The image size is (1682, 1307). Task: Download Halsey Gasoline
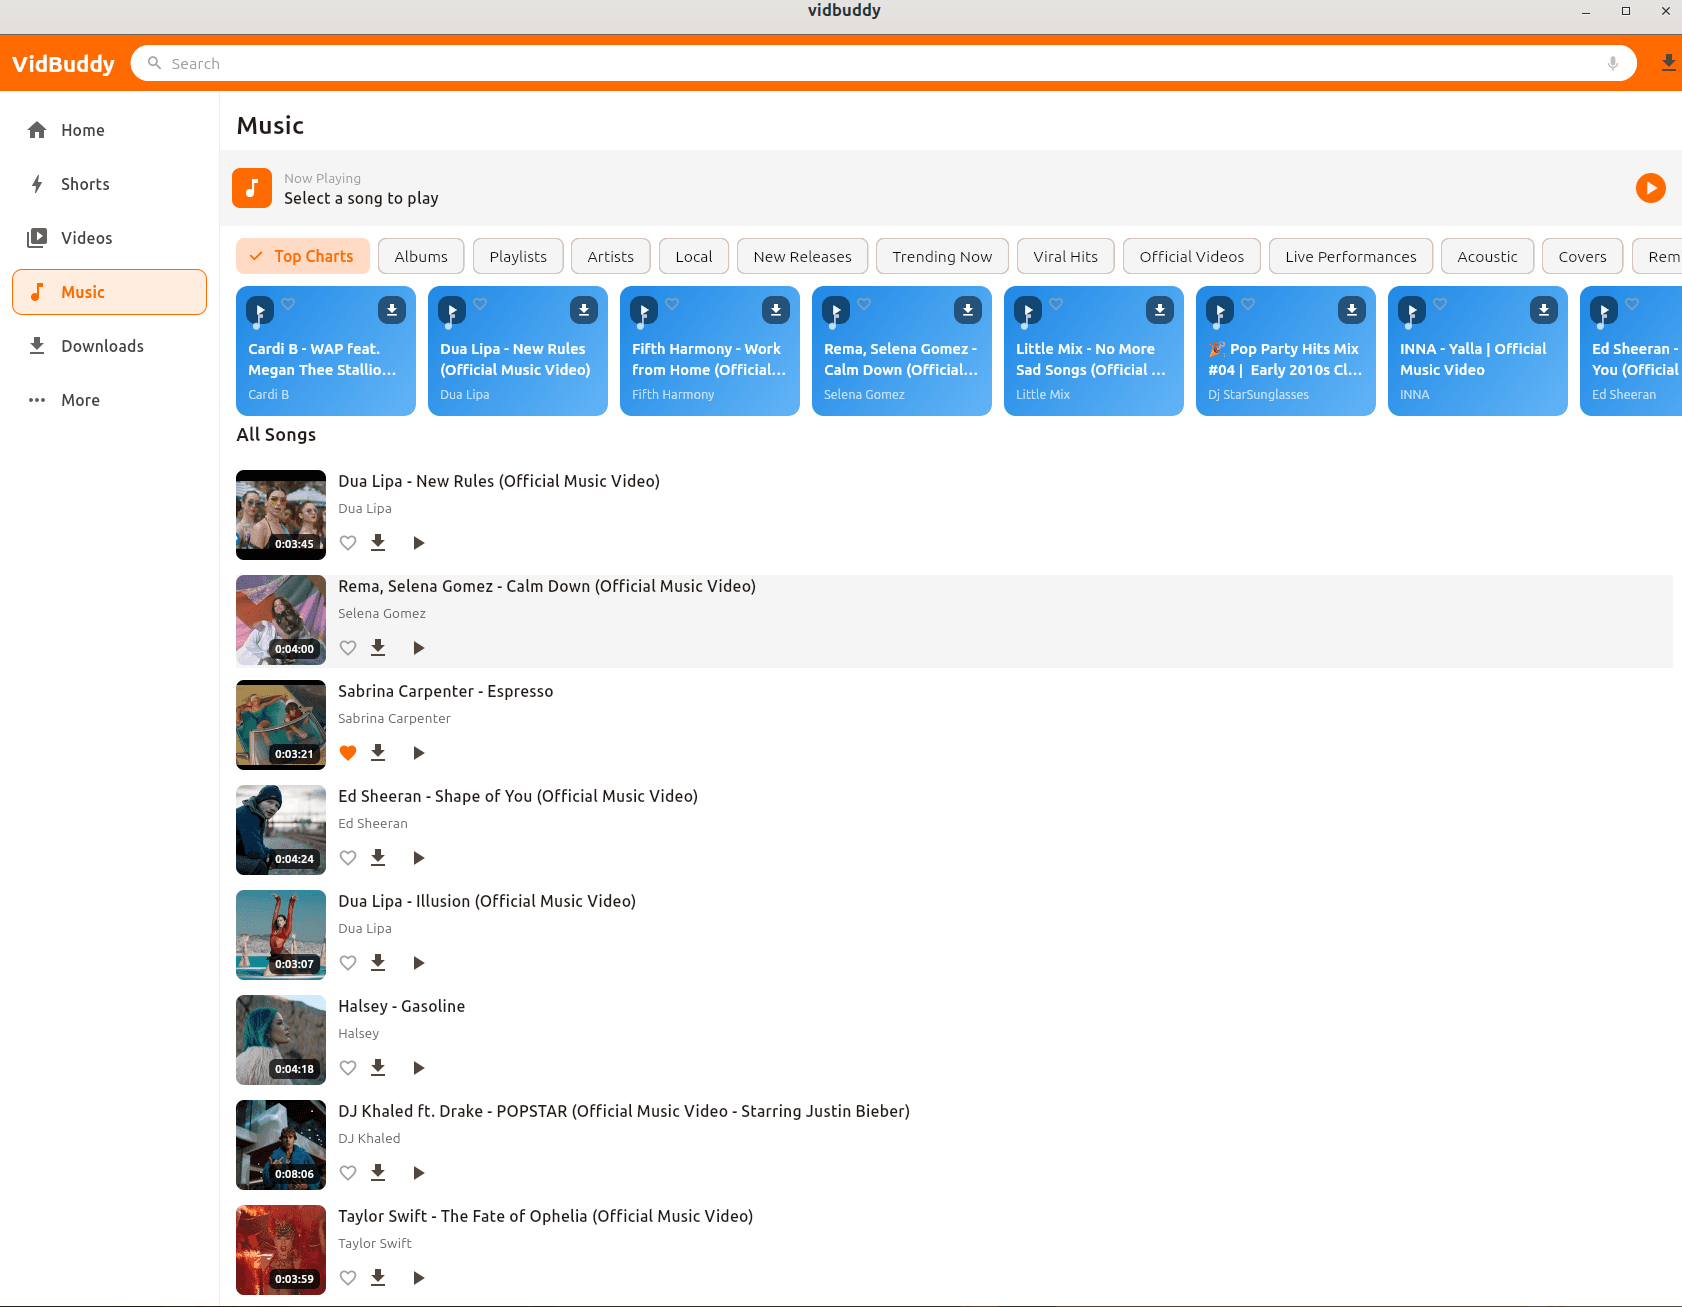[378, 1067]
